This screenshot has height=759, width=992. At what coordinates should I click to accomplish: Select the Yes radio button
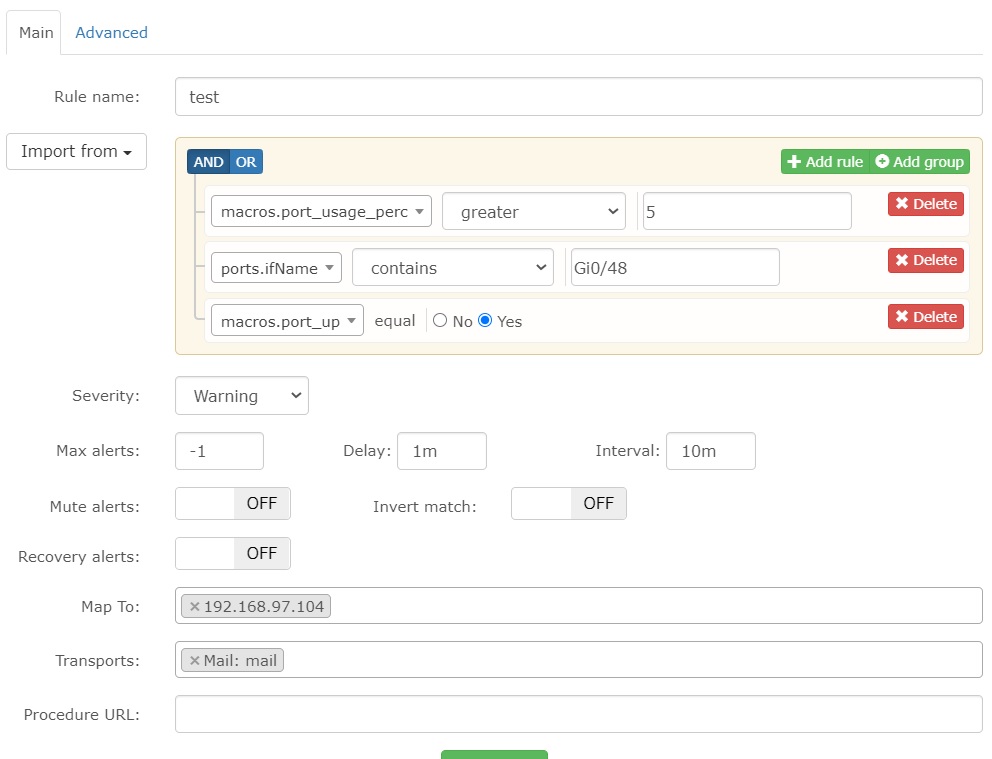[x=485, y=321]
